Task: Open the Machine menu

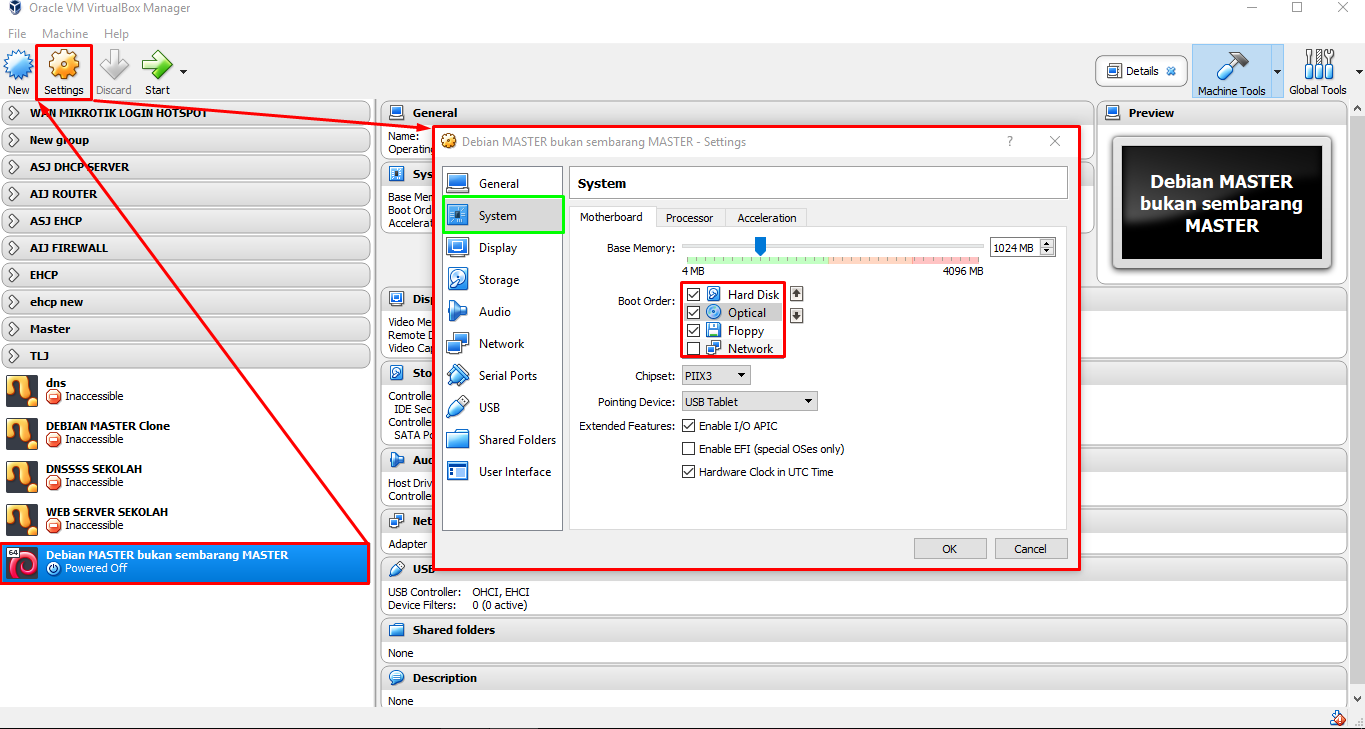Action: click(x=65, y=34)
